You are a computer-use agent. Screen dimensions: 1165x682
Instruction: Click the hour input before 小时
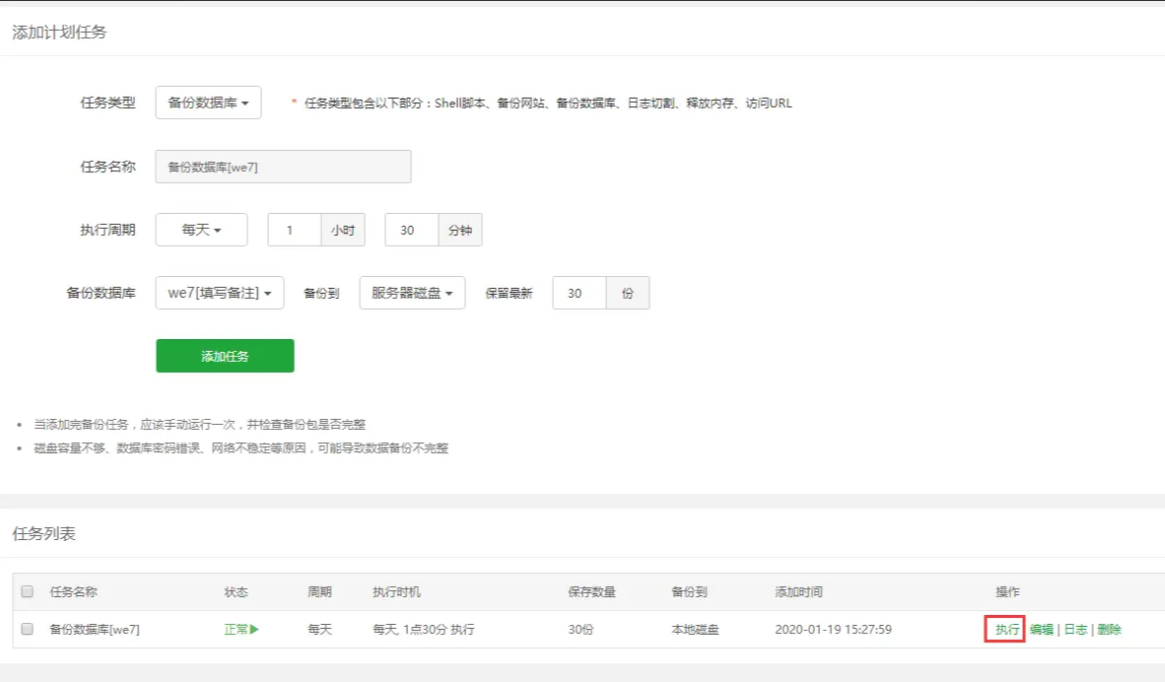tap(294, 230)
